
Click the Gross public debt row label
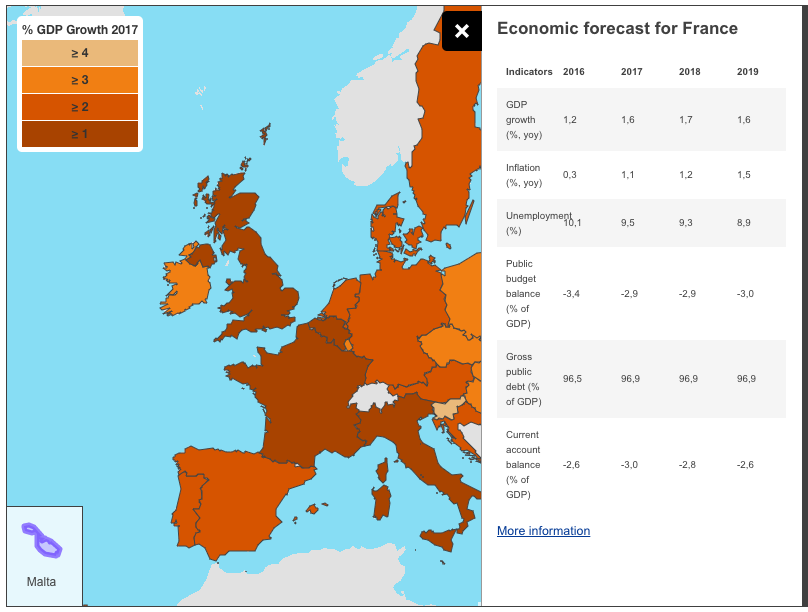click(523, 379)
